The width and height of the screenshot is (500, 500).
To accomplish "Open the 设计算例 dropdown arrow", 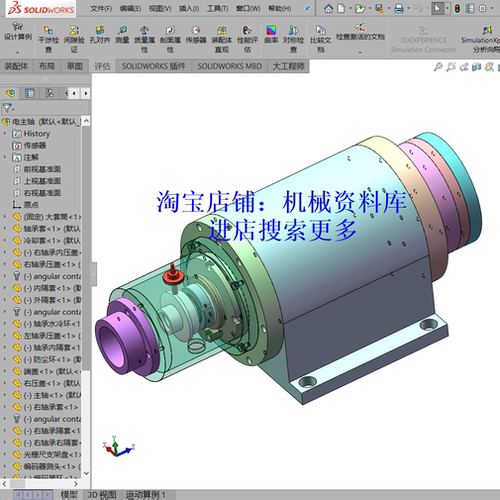I will pyautogui.click(x=18, y=52).
